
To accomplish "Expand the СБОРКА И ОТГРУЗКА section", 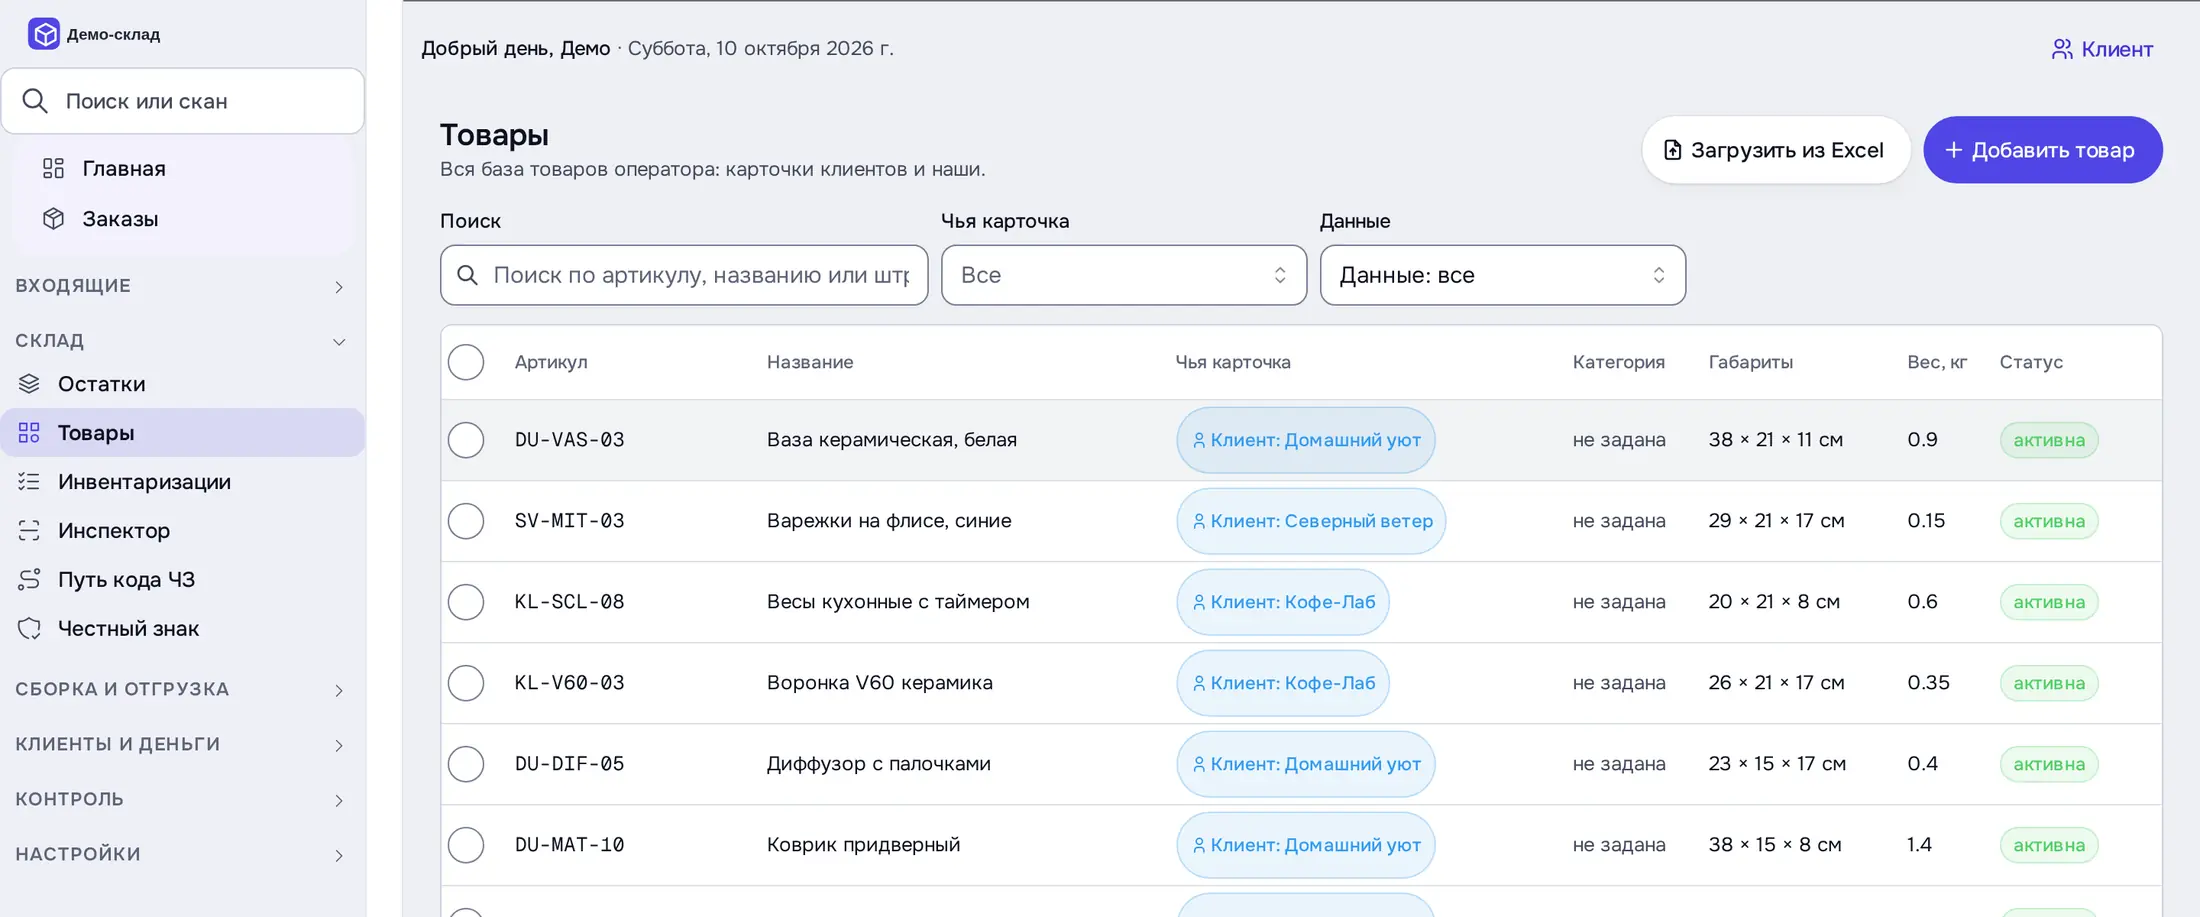I will pyautogui.click(x=182, y=689).
